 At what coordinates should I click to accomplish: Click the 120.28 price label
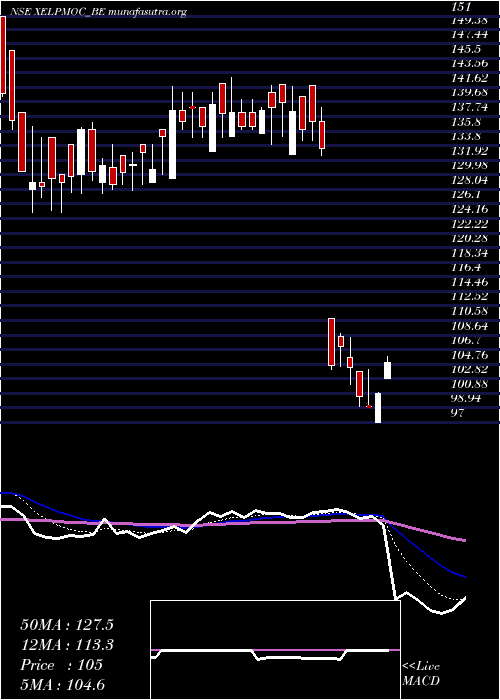[x=470, y=238]
